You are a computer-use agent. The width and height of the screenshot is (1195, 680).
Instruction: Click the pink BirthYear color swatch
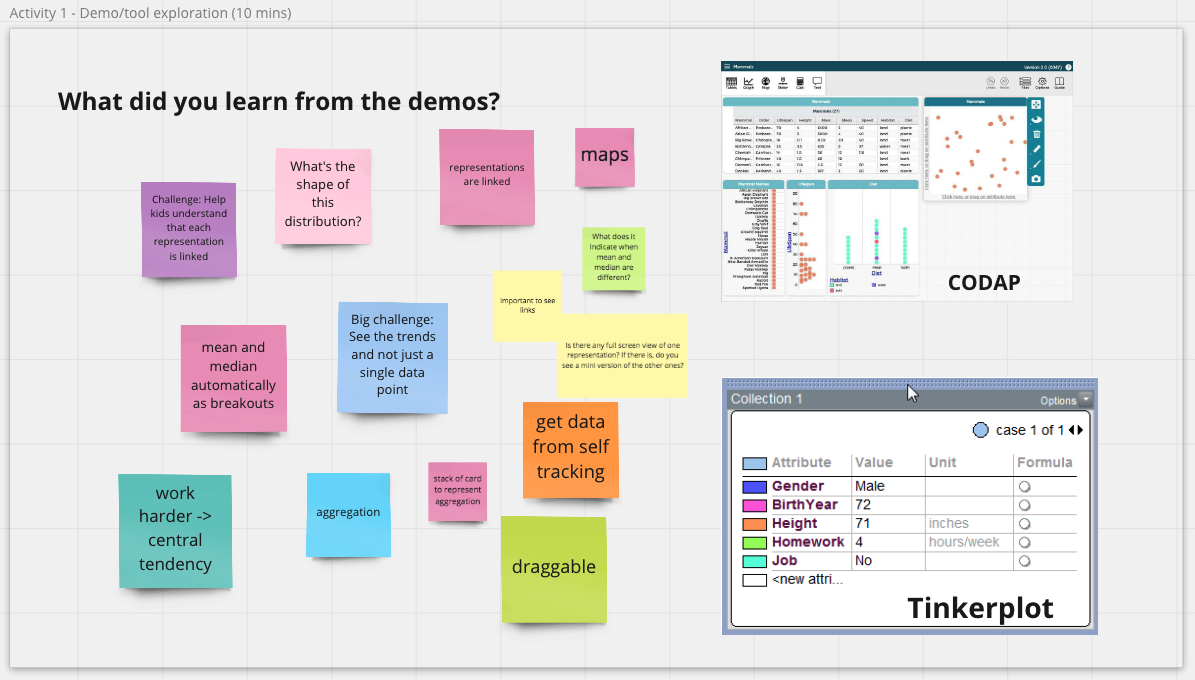[754, 505]
